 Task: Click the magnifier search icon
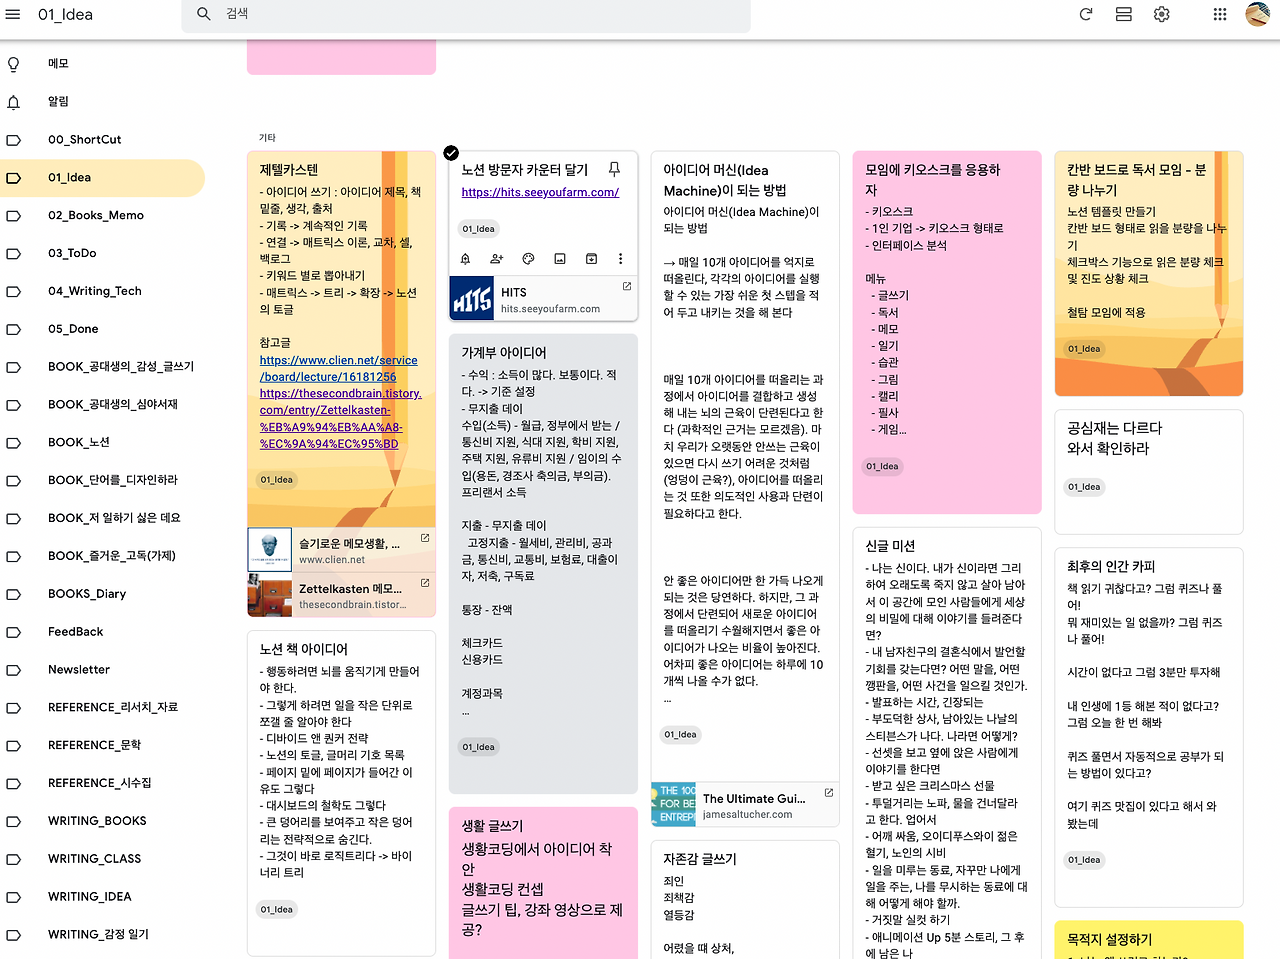[x=204, y=14]
